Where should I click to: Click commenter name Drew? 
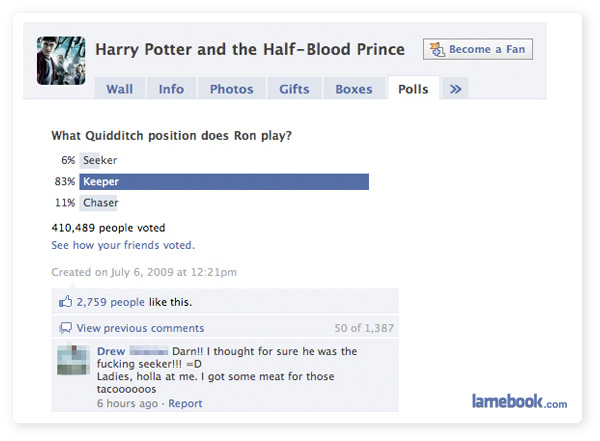tap(111, 352)
